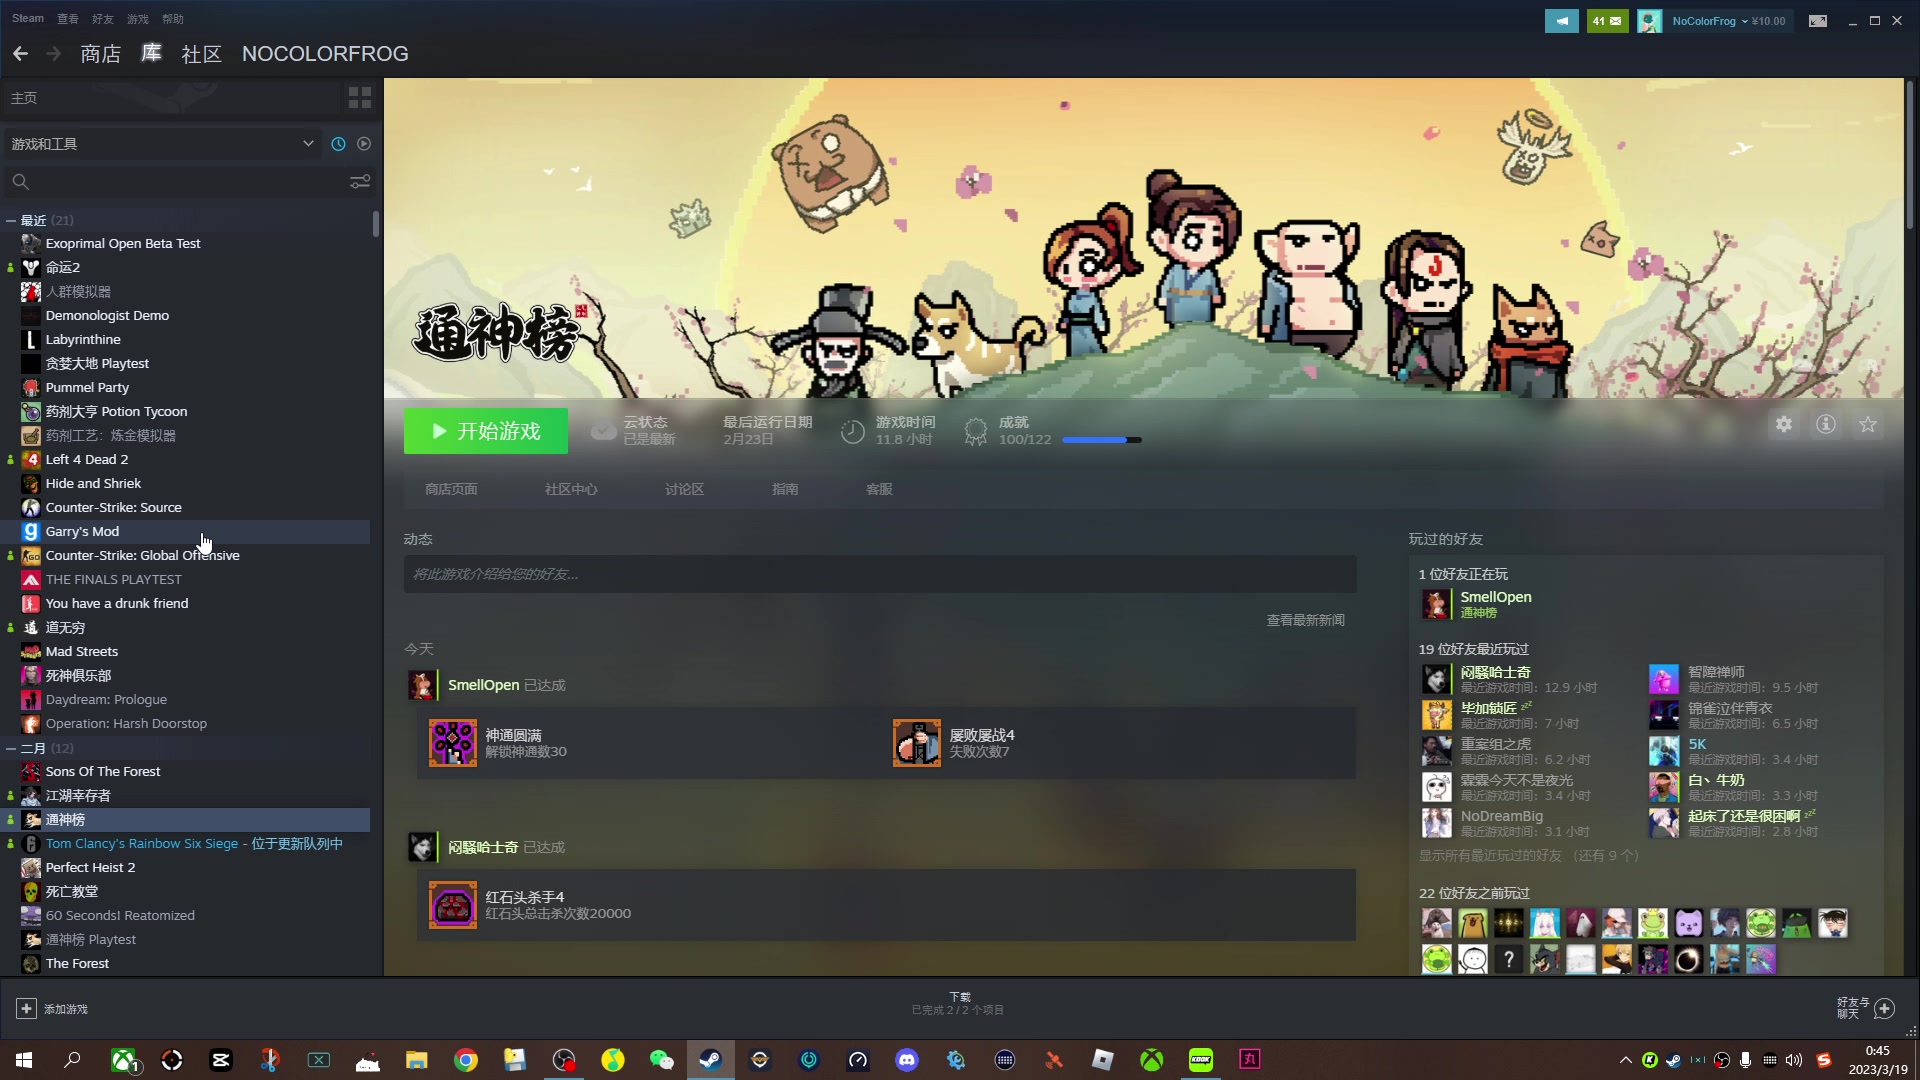Select Counter-Strike: Source in library
Image resolution: width=1920 pixels, height=1080 pixels.
[185, 508]
